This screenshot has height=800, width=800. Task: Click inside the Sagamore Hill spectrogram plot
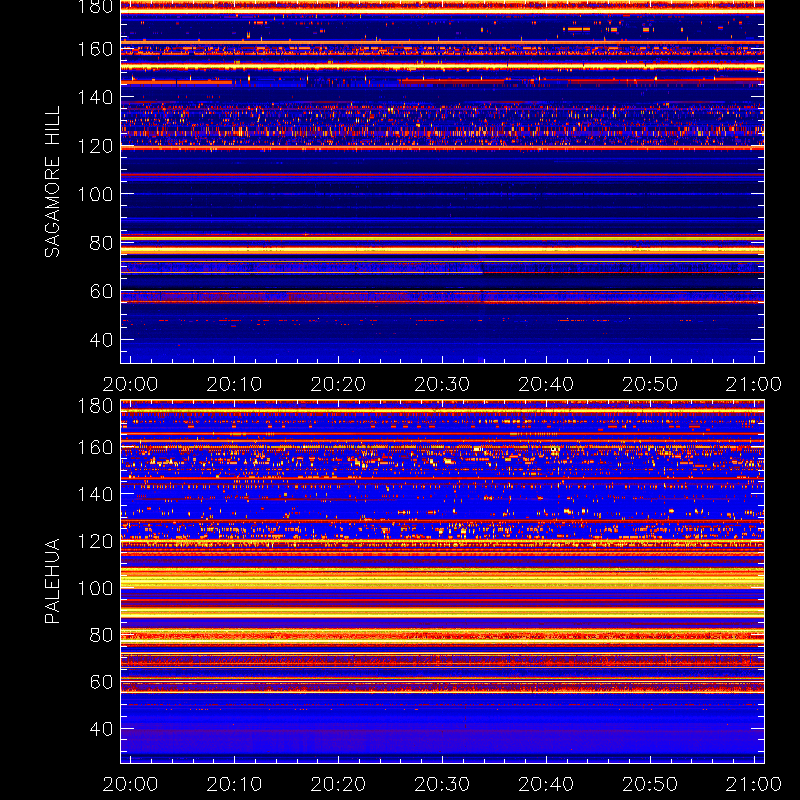coord(442,182)
